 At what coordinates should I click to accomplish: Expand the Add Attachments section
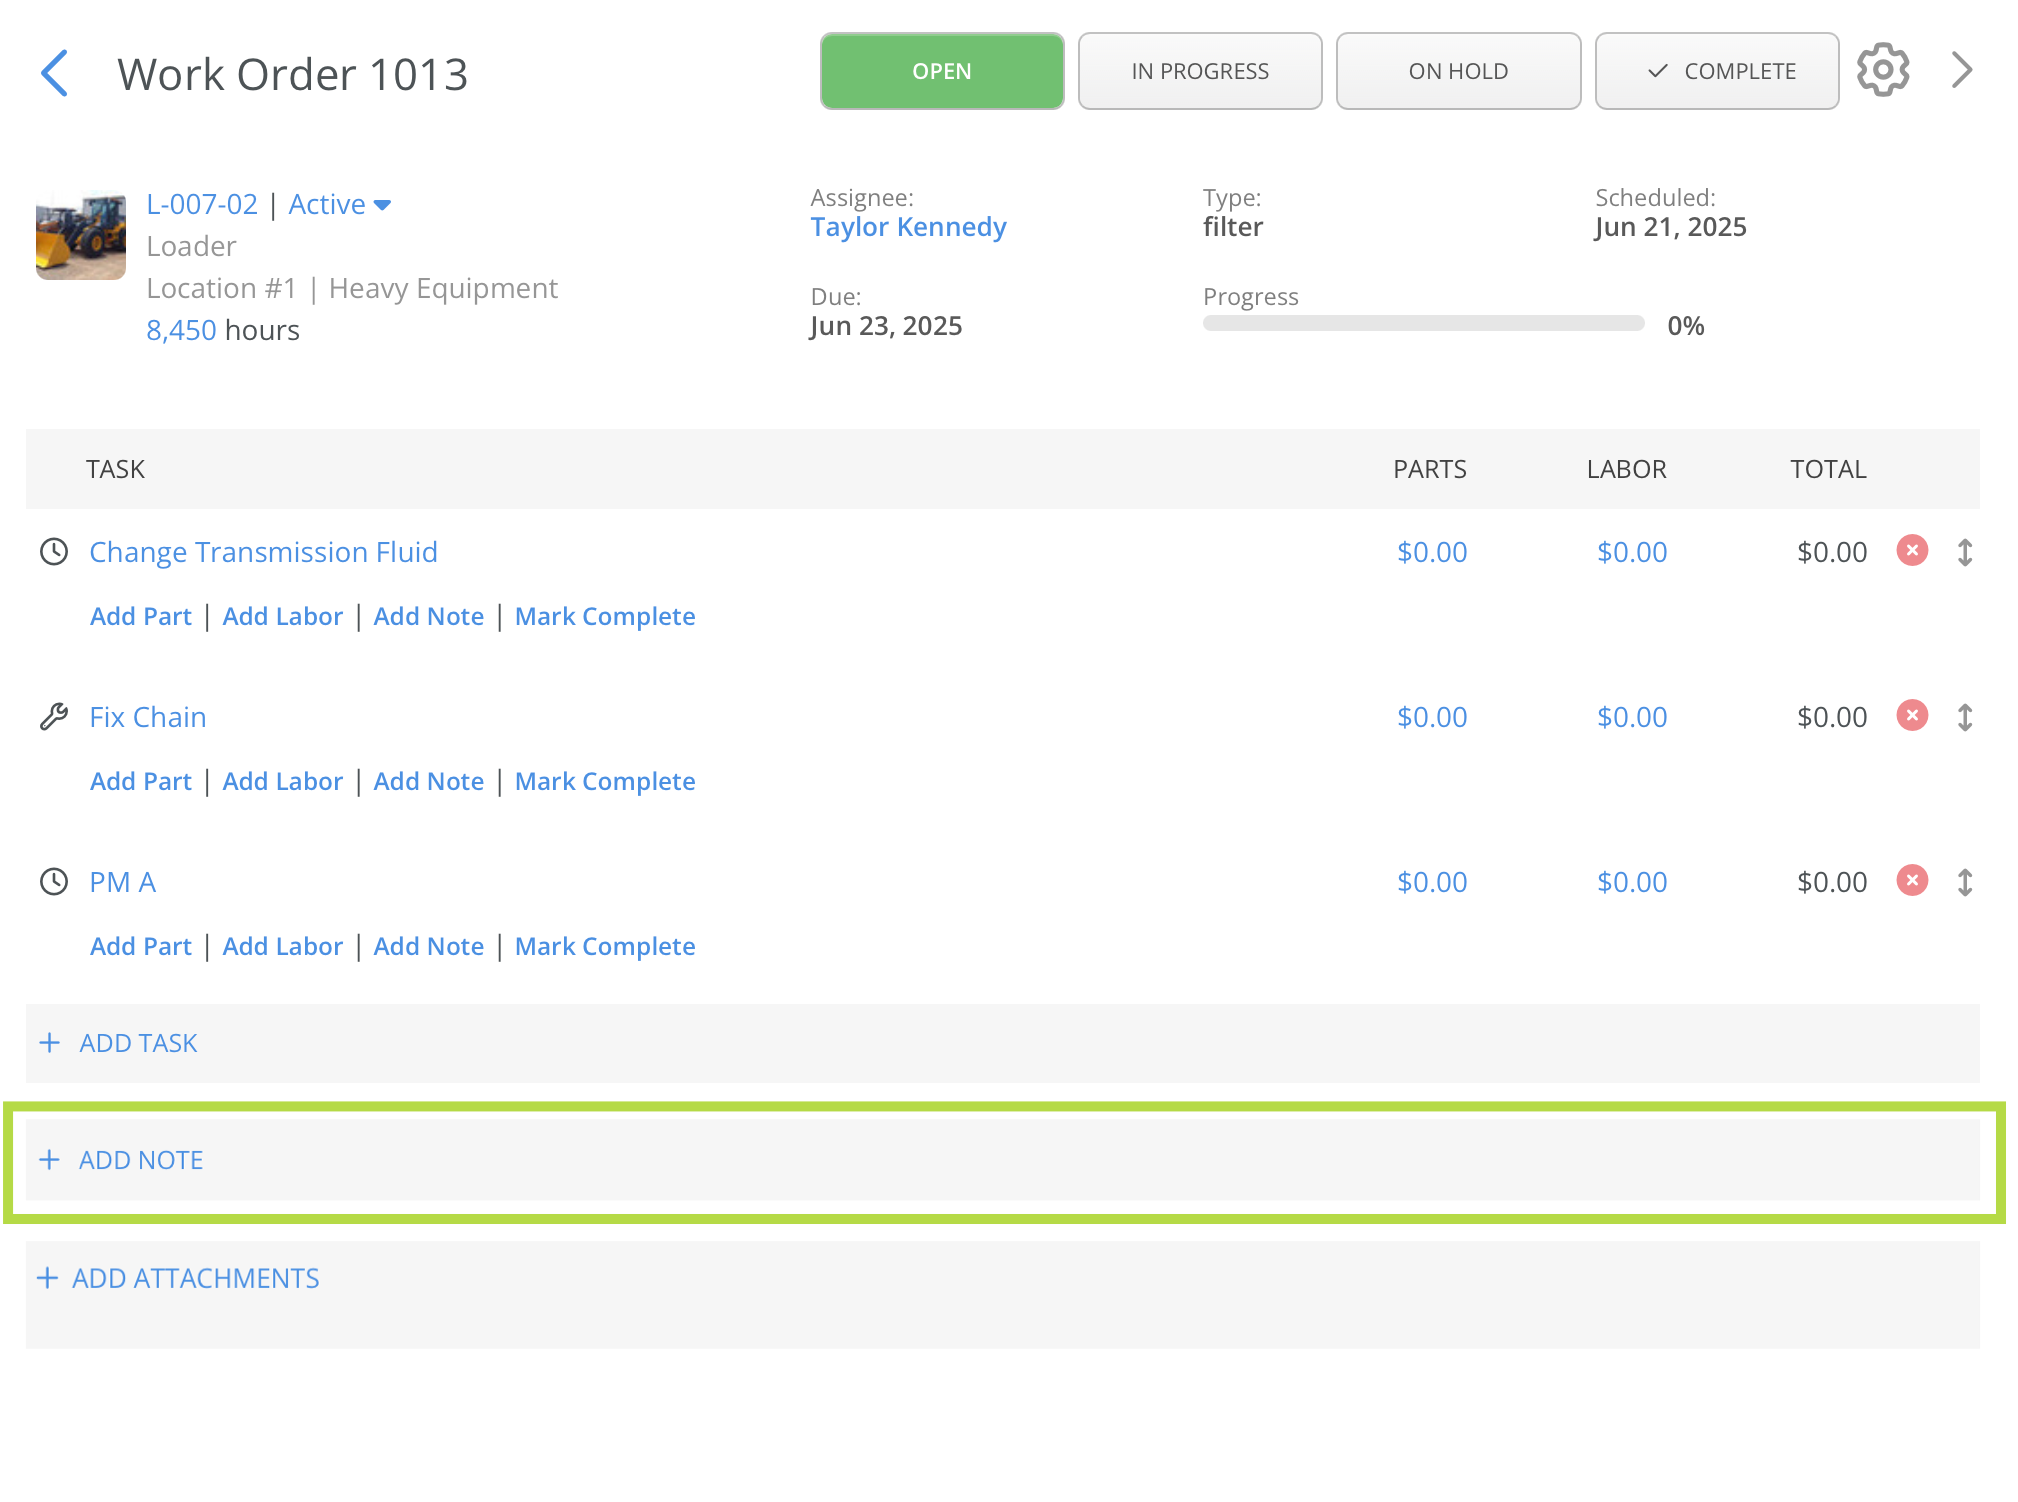195,1278
